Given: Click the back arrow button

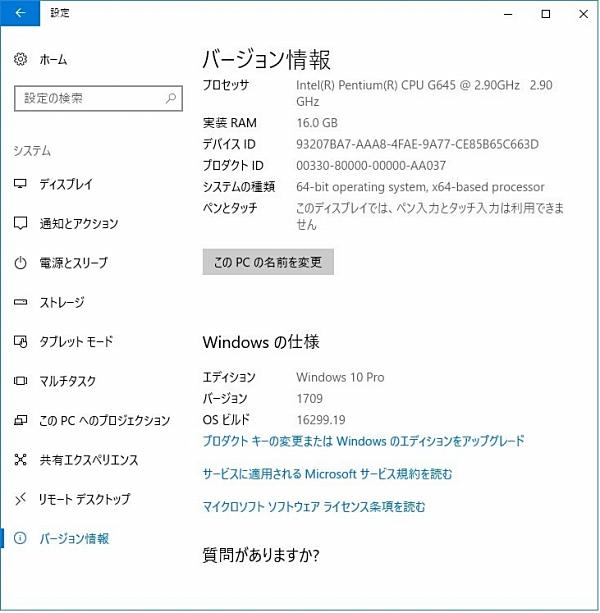Looking at the screenshot, I should (21, 14).
